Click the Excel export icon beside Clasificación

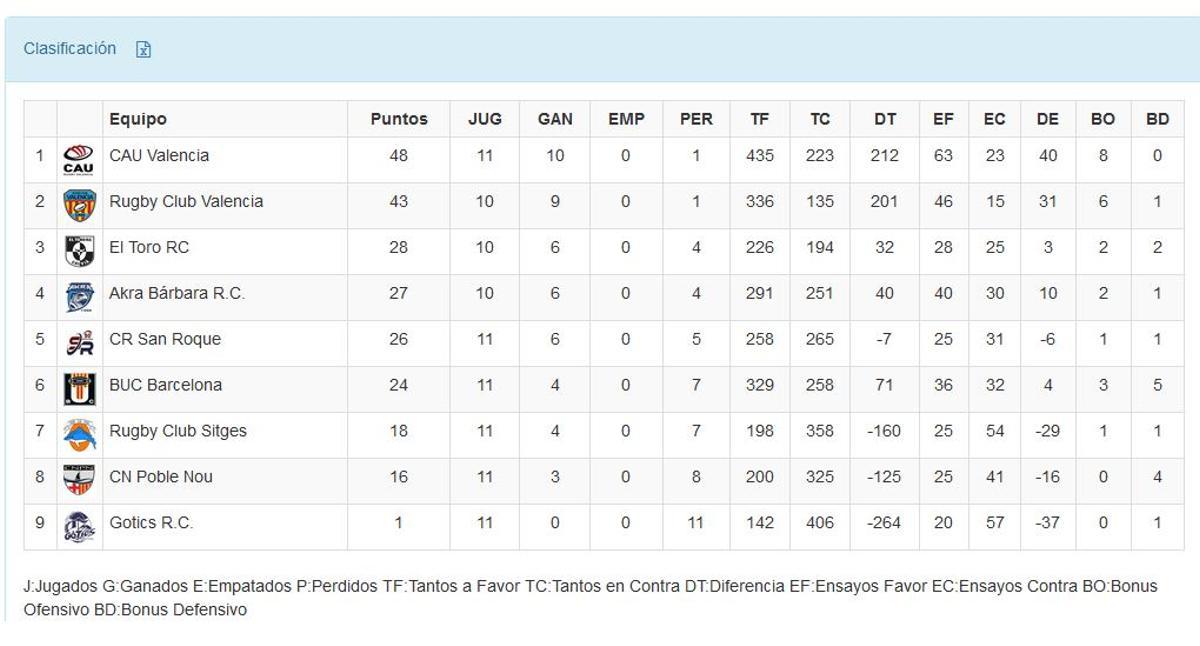144,48
